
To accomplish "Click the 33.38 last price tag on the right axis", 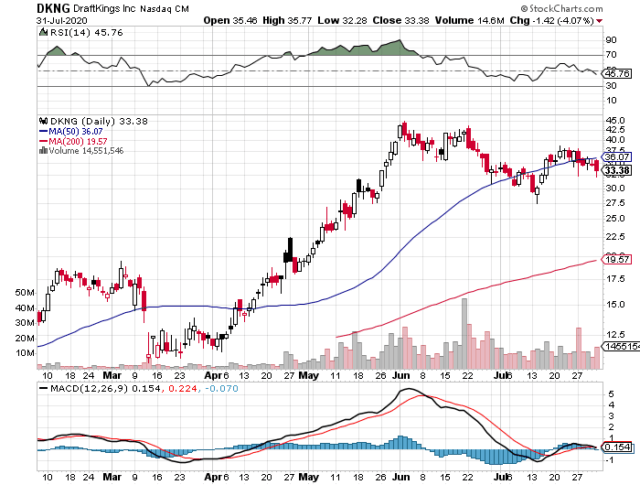I will click(617, 170).
